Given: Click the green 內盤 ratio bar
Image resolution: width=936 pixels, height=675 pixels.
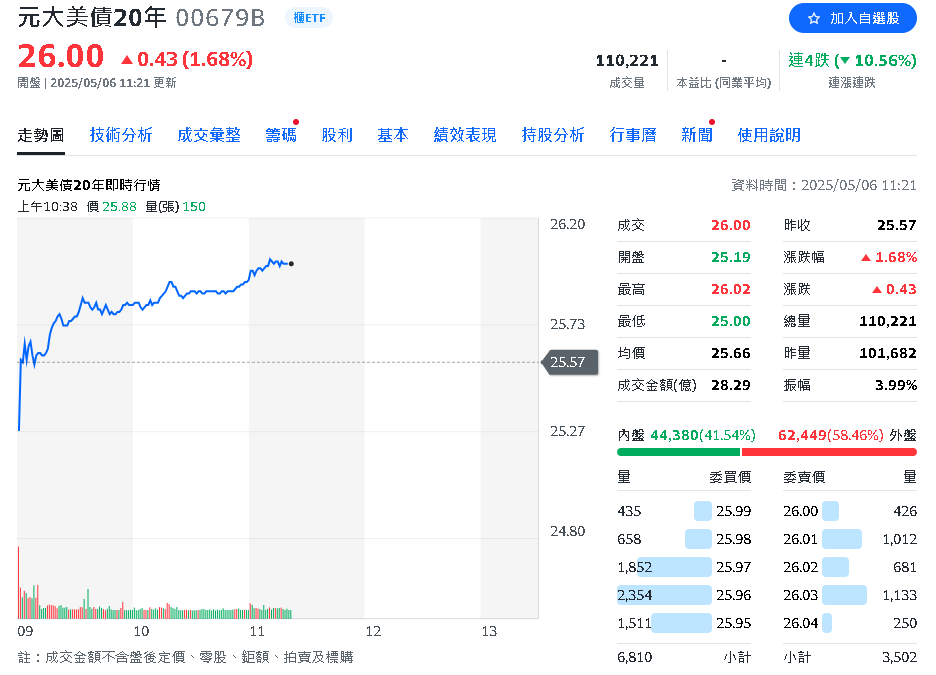Looking at the screenshot, I should 678,452.
